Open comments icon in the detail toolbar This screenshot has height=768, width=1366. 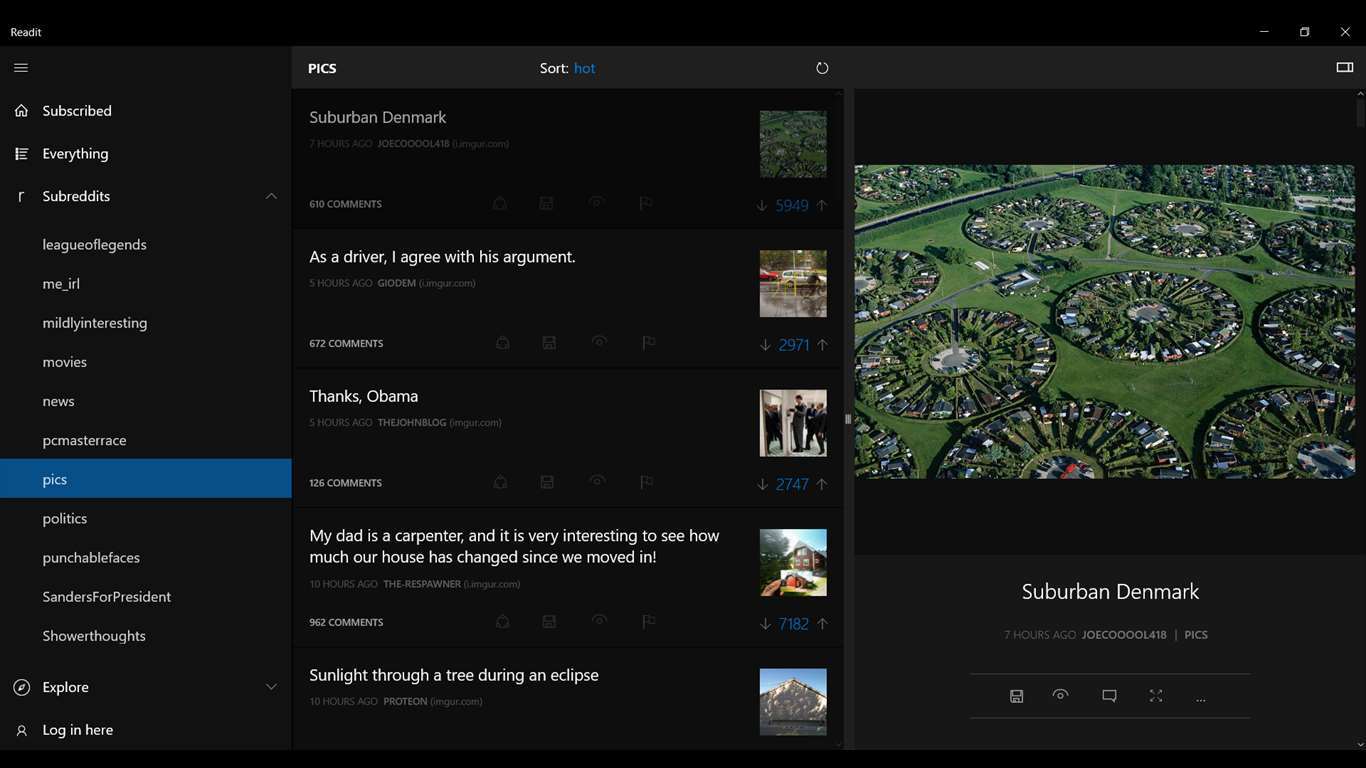[x=1109, y=696]
